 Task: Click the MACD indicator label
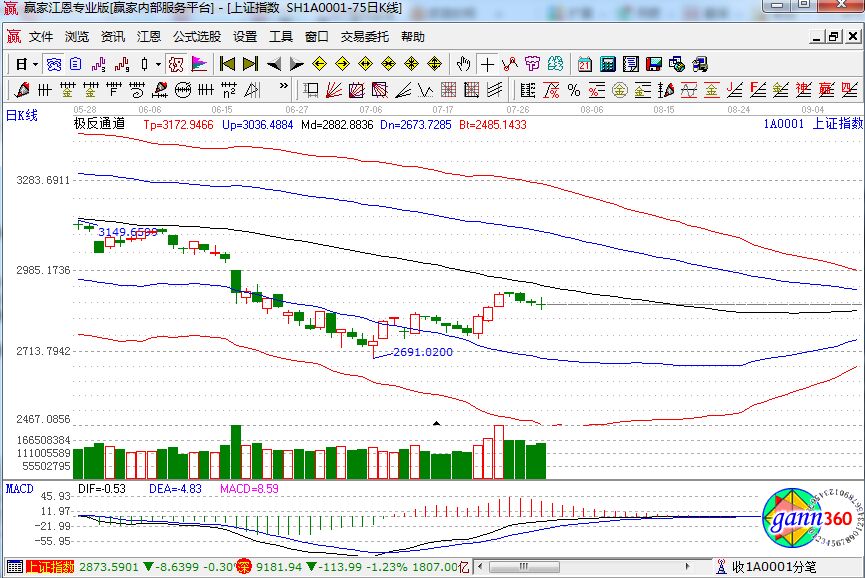[20, 489]
